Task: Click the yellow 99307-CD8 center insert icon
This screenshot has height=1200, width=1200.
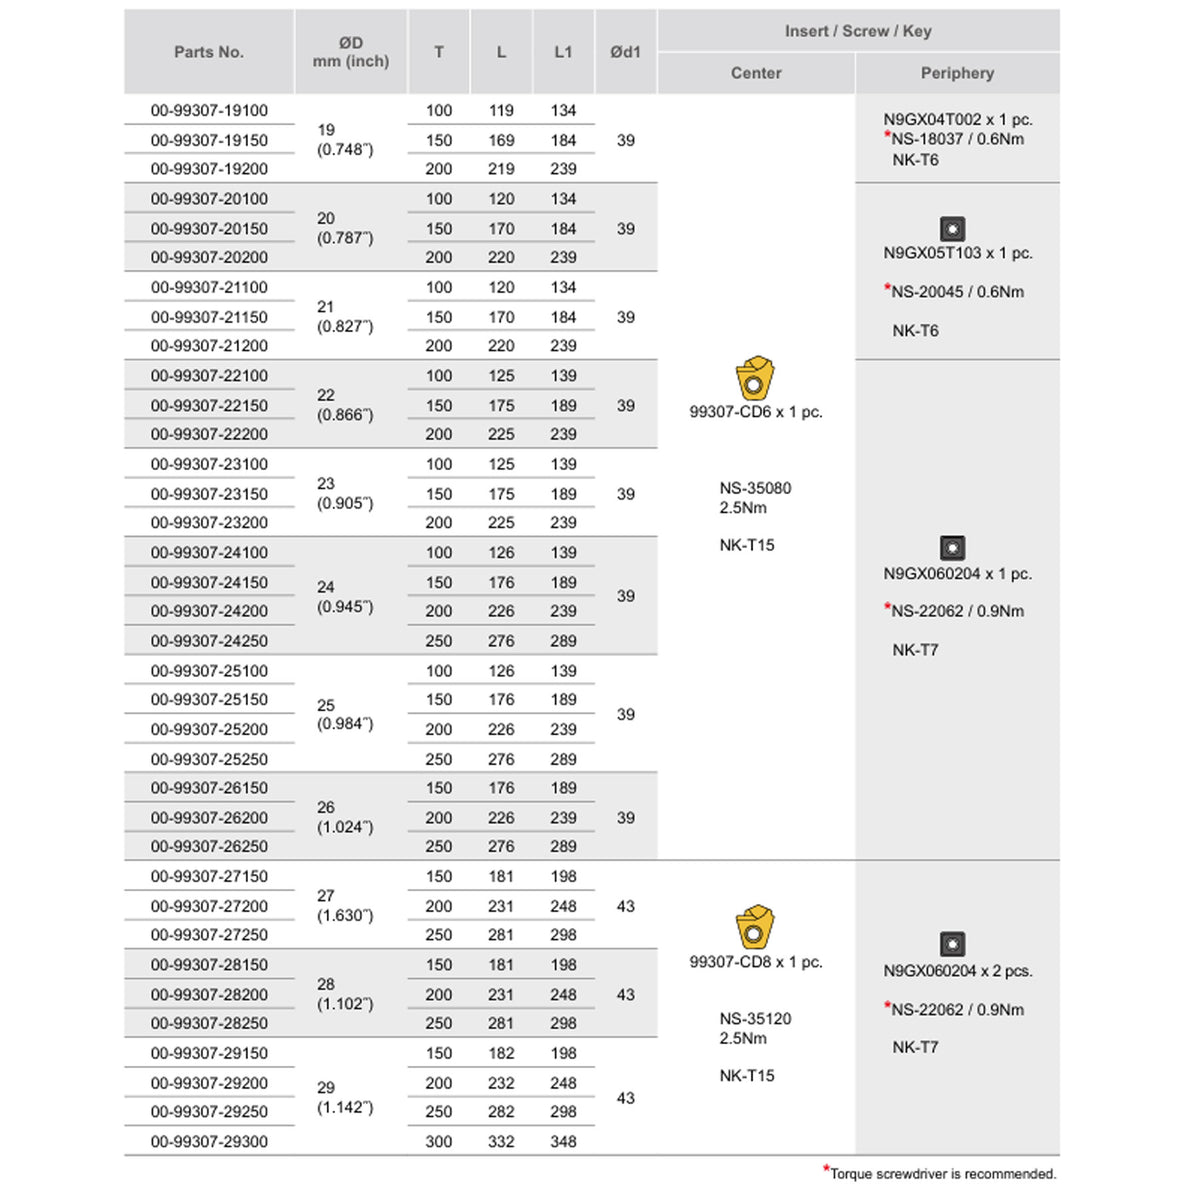Action: [755, 928]
